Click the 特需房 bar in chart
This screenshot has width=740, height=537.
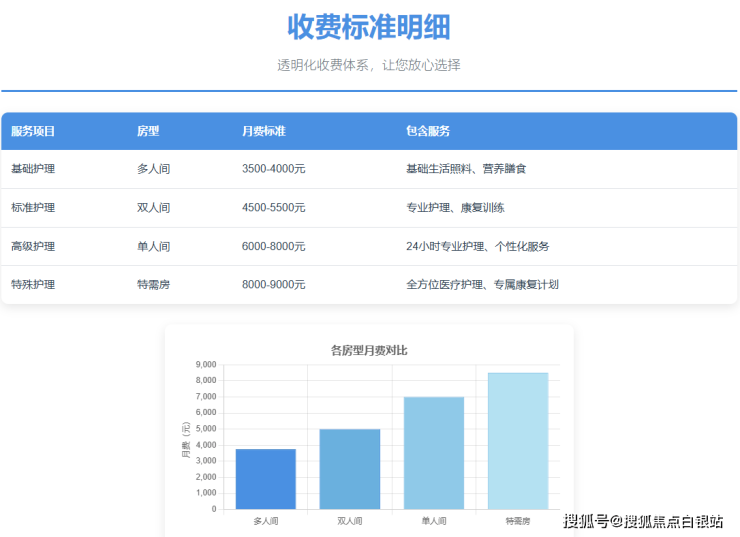(518, 440)
